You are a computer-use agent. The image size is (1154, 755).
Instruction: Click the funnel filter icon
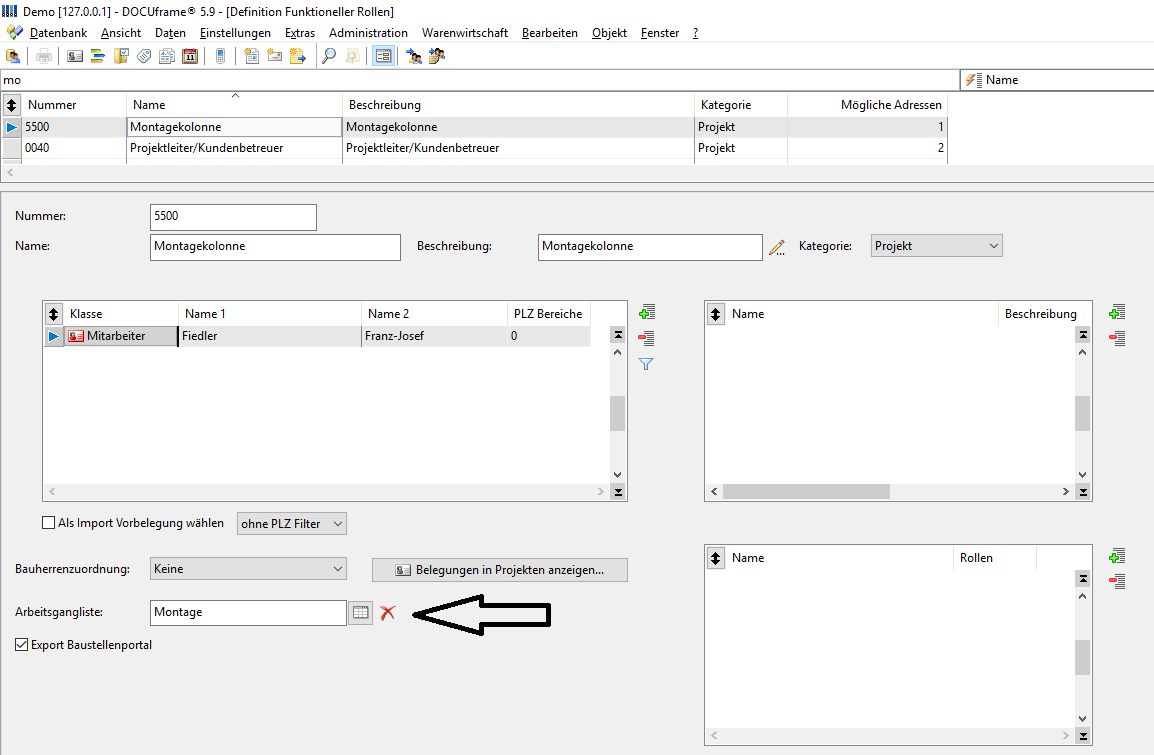646,364
